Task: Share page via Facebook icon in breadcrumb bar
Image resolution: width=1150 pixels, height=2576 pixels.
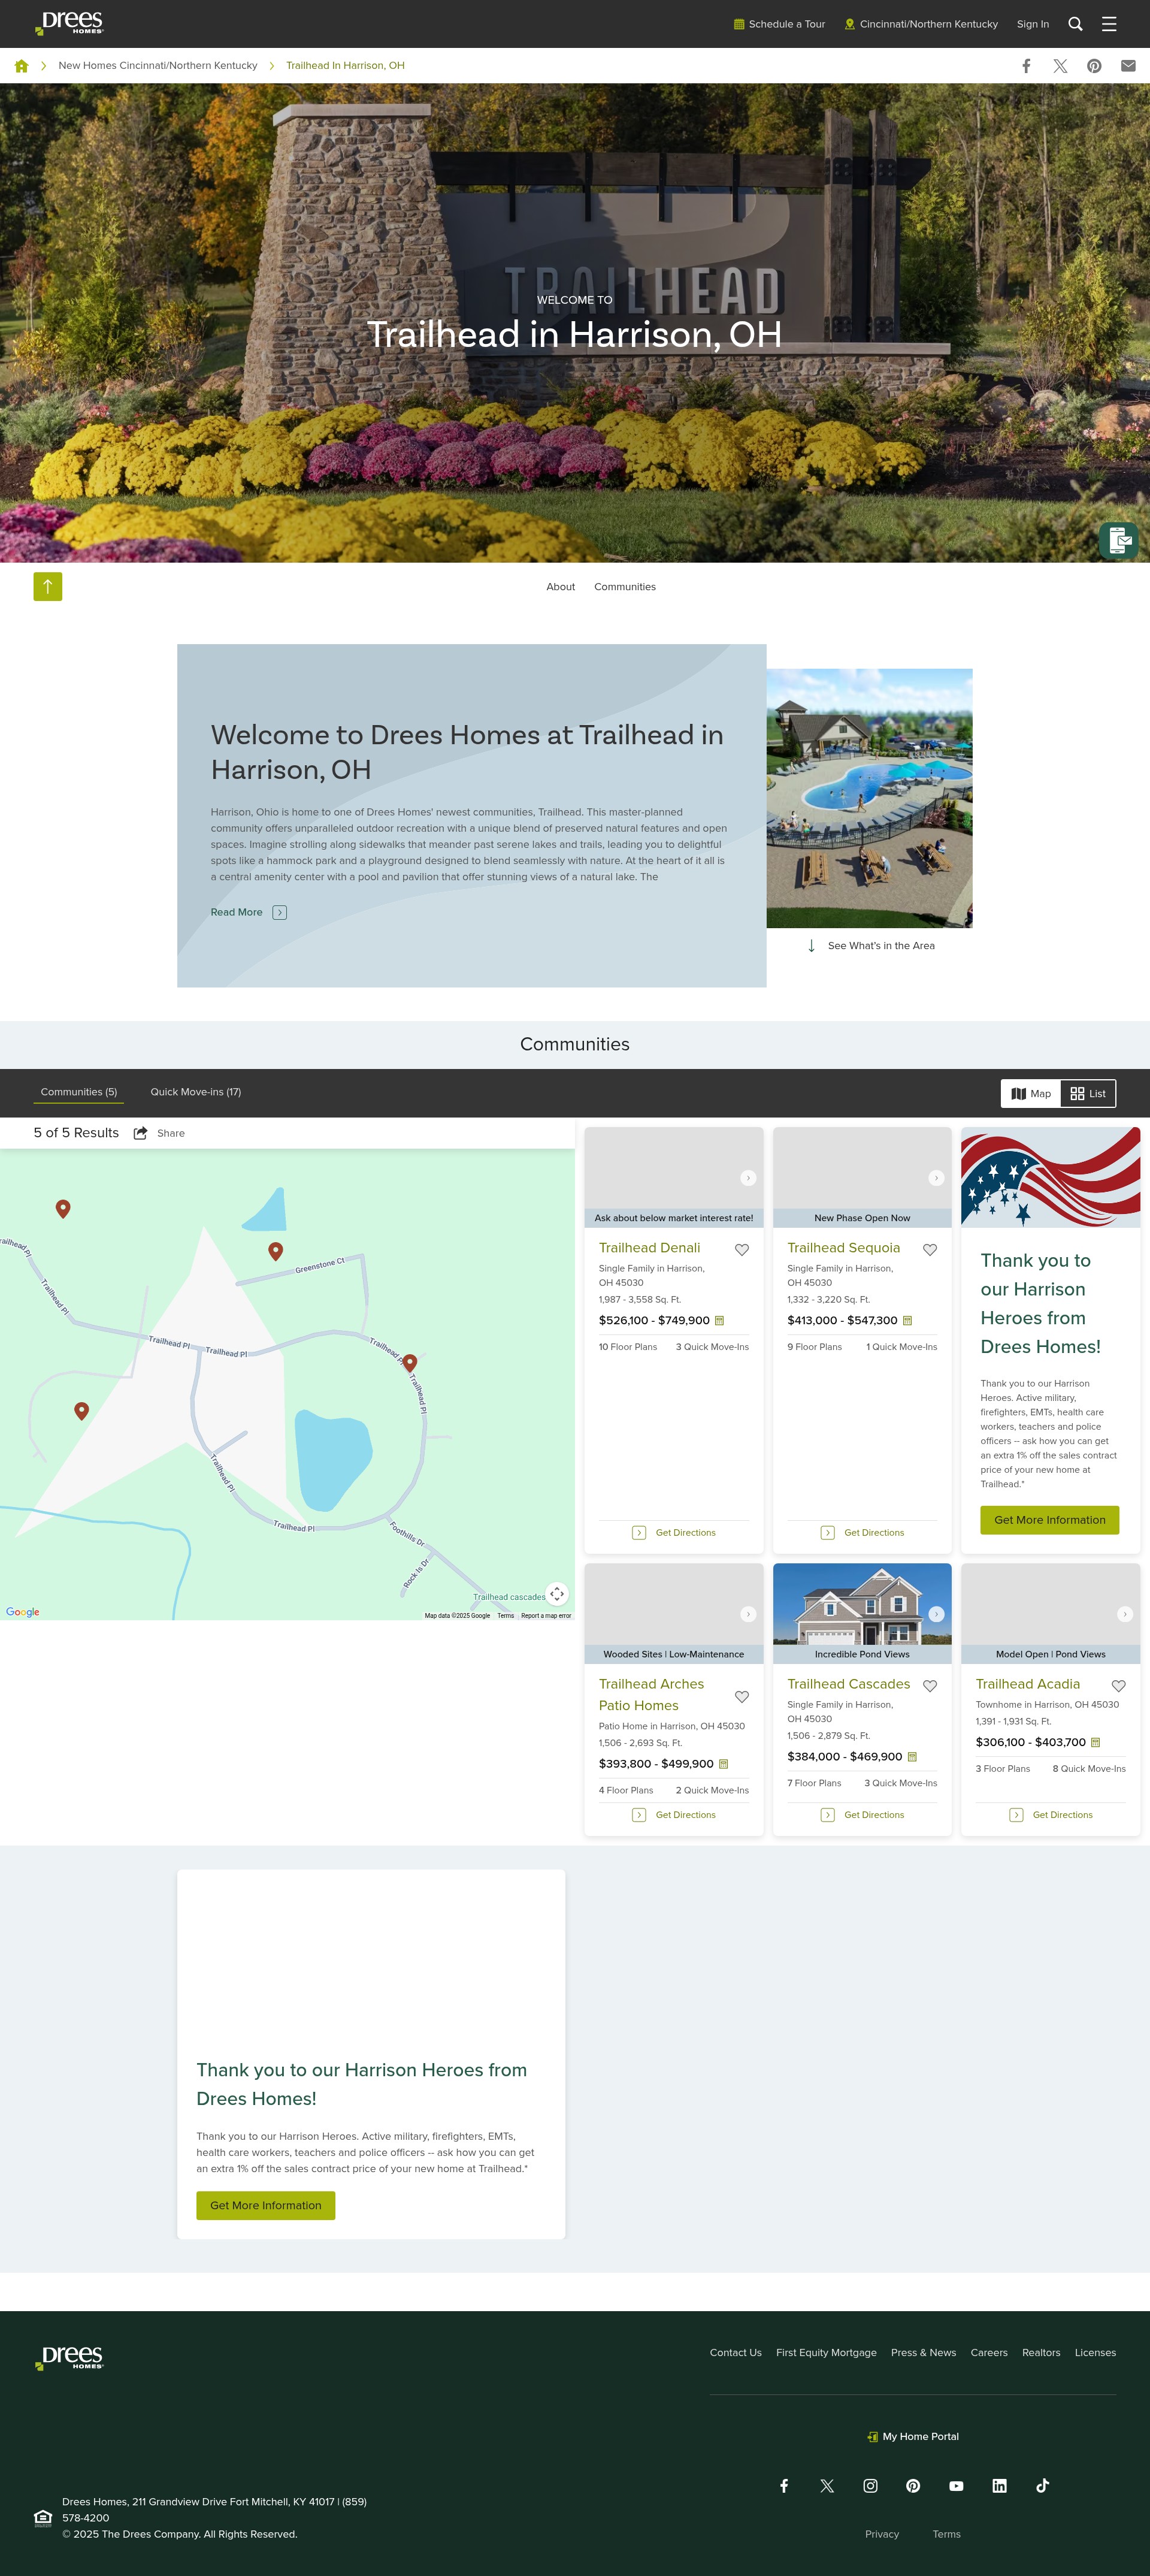Action: (1026, 66)
